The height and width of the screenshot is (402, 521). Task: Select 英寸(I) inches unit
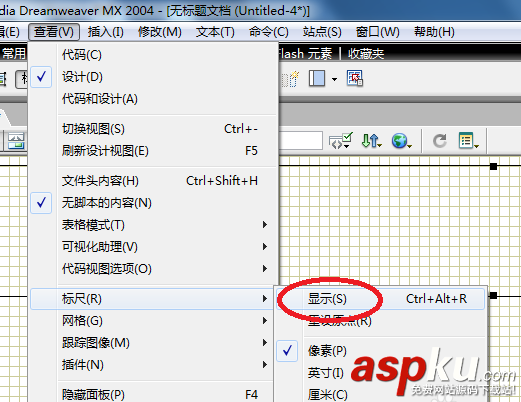380,373
